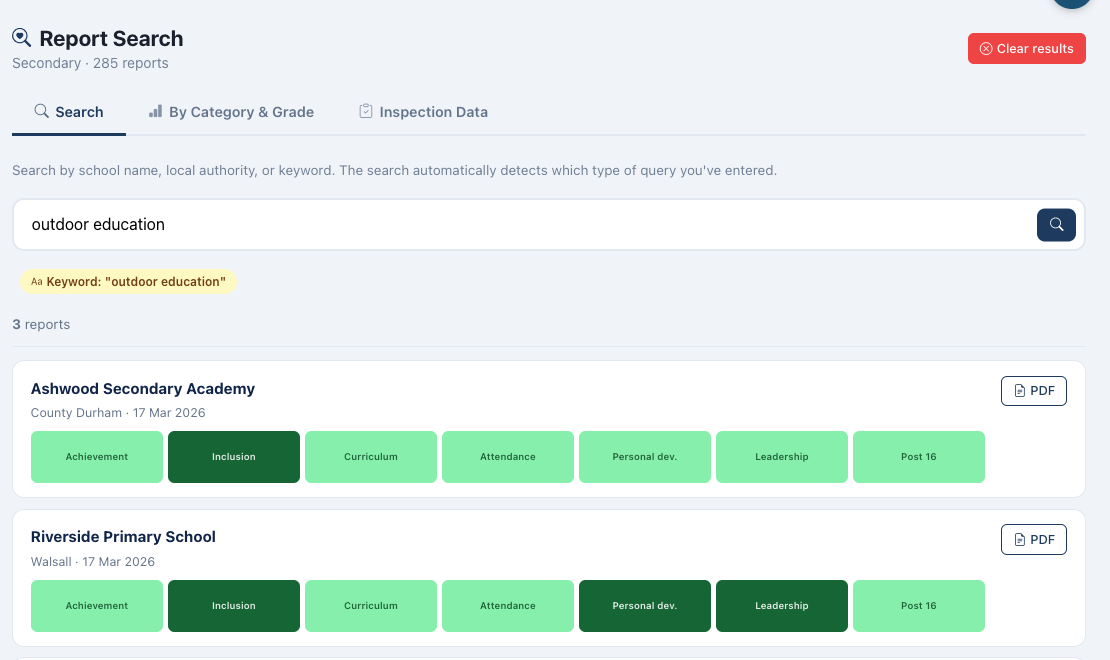Select Riverside's Achievement grade tile

(97, 605)
